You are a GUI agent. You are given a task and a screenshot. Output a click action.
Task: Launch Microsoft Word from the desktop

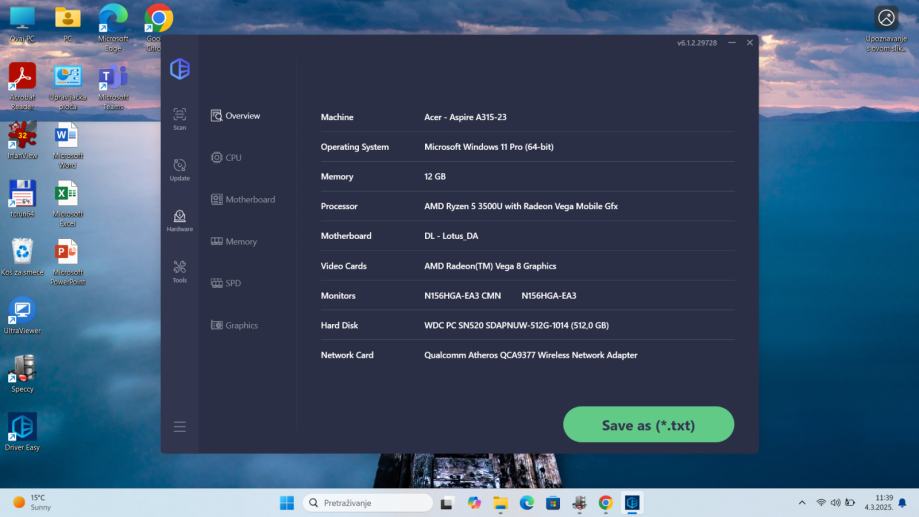click(68, 145)
